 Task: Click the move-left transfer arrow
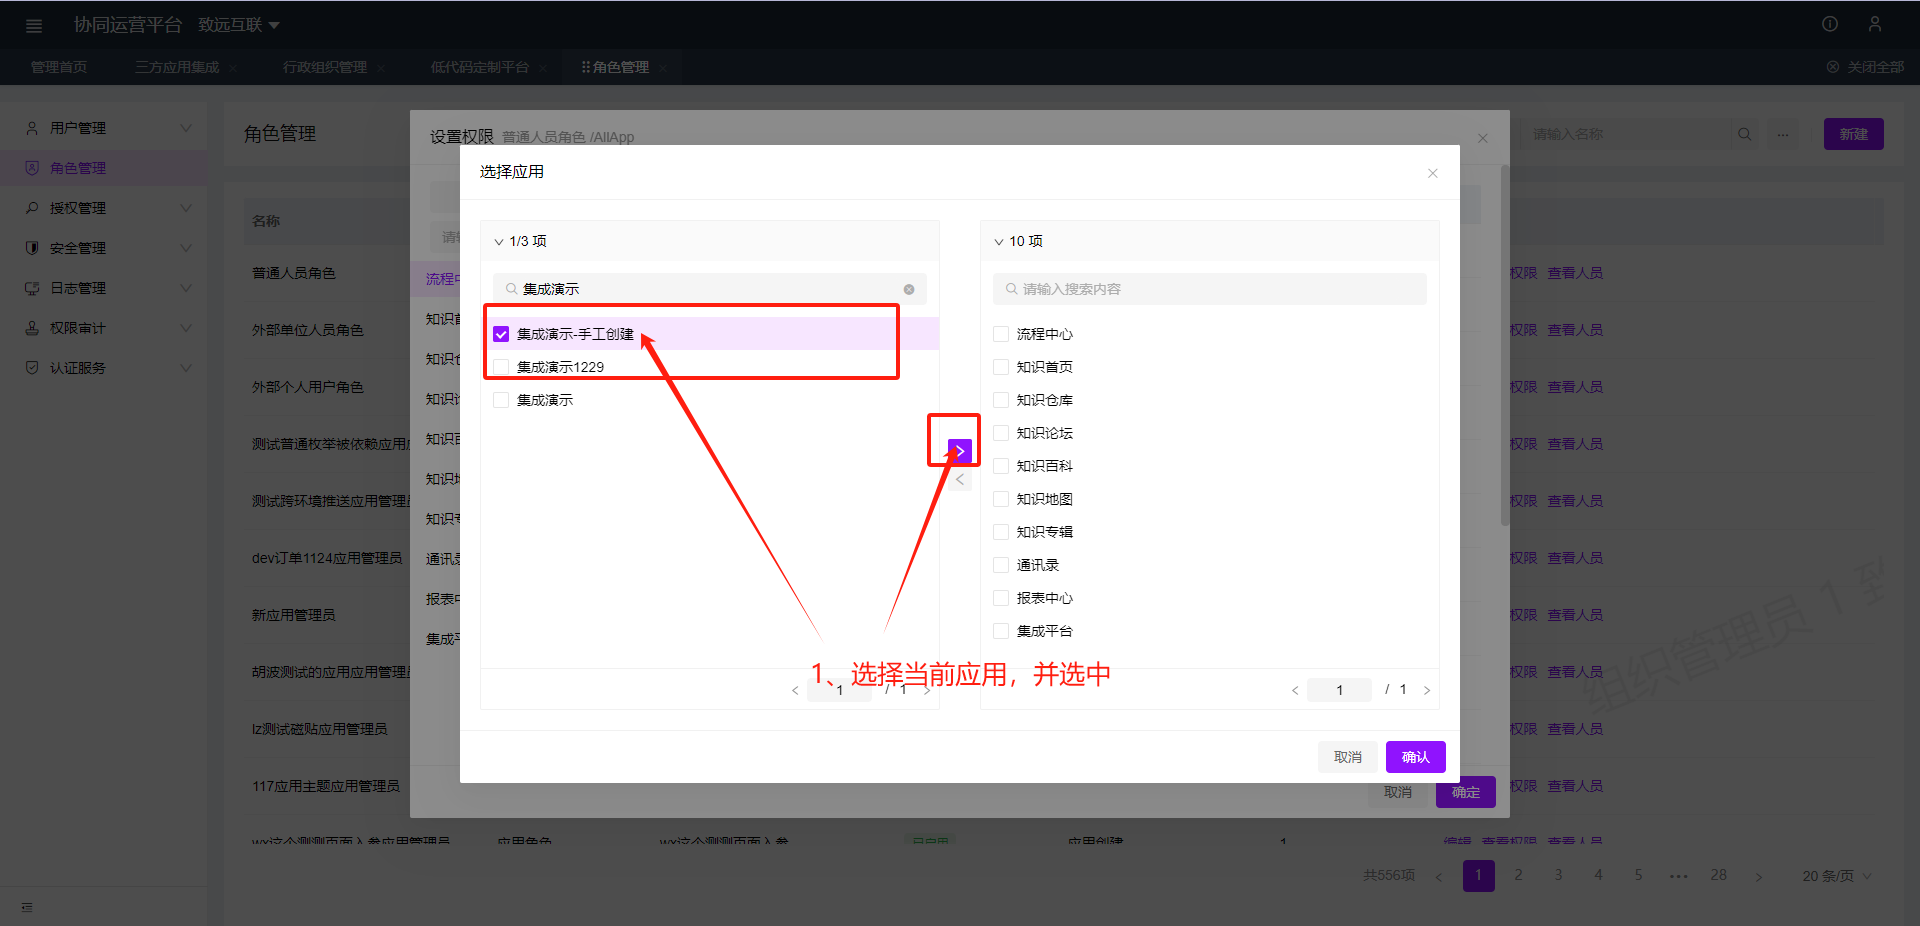coord(960,480)
